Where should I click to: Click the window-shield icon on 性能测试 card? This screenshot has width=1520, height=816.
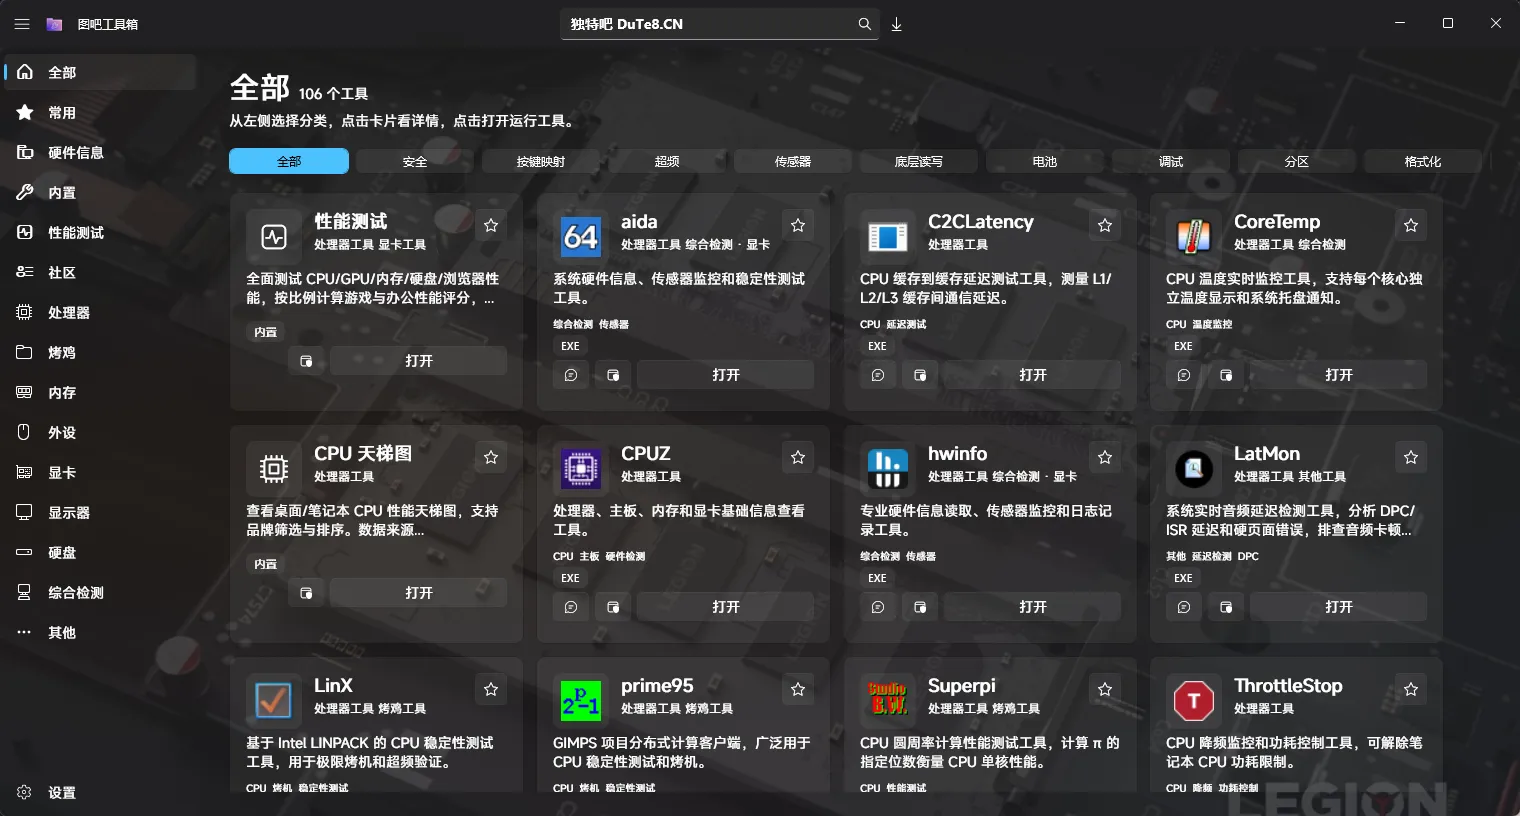click(x=306, y=361)
